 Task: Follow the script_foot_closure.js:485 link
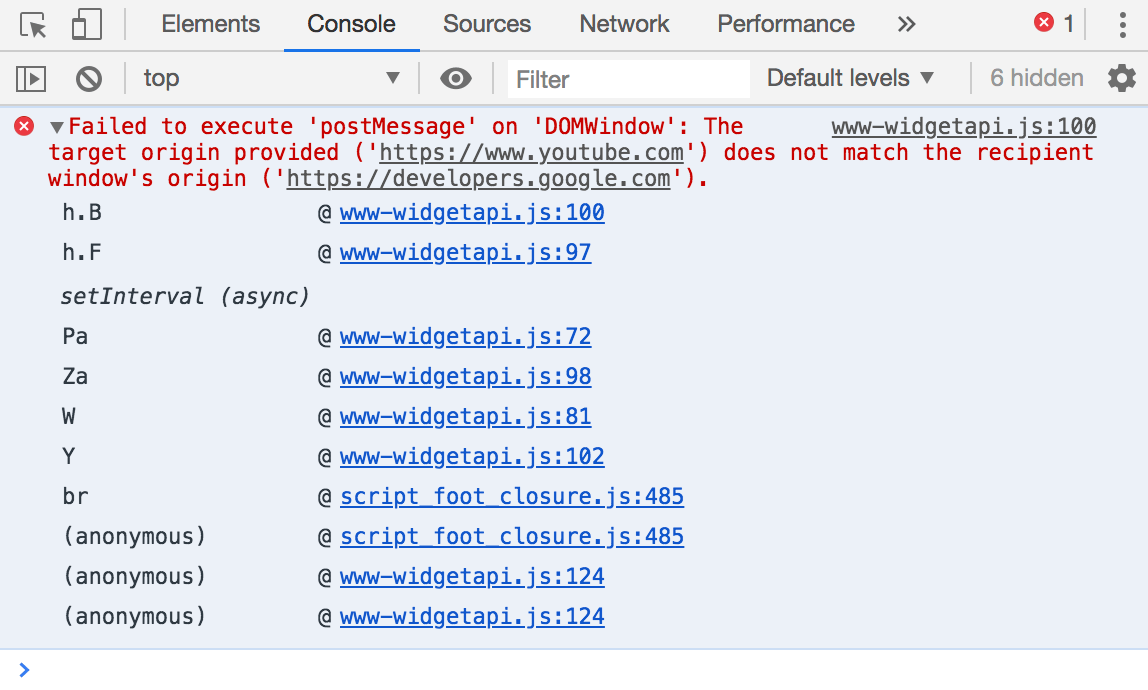click(x=512, y=496)
